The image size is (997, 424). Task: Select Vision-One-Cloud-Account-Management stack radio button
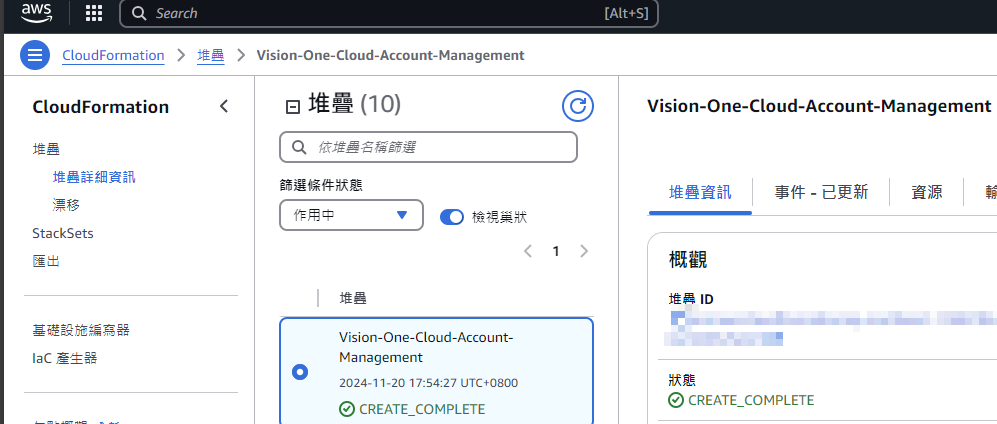pyautogui.click(x=300, y=372)
